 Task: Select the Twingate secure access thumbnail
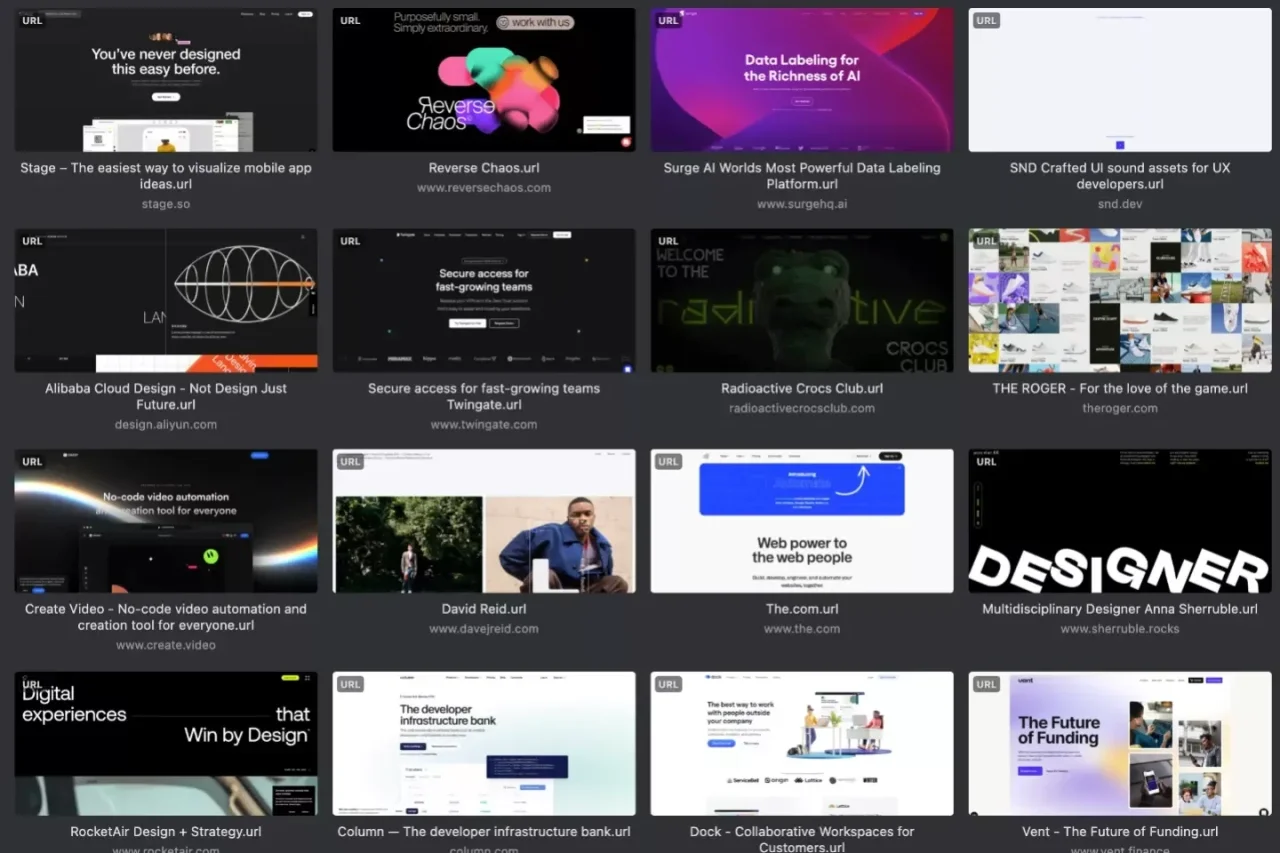tap(484, 300)
